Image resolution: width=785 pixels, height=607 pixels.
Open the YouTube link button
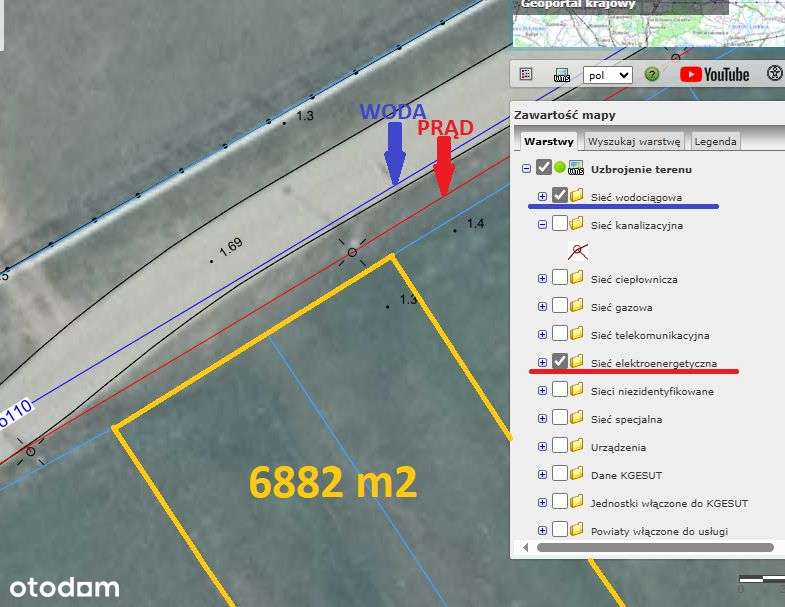click(x=714, y=75)
